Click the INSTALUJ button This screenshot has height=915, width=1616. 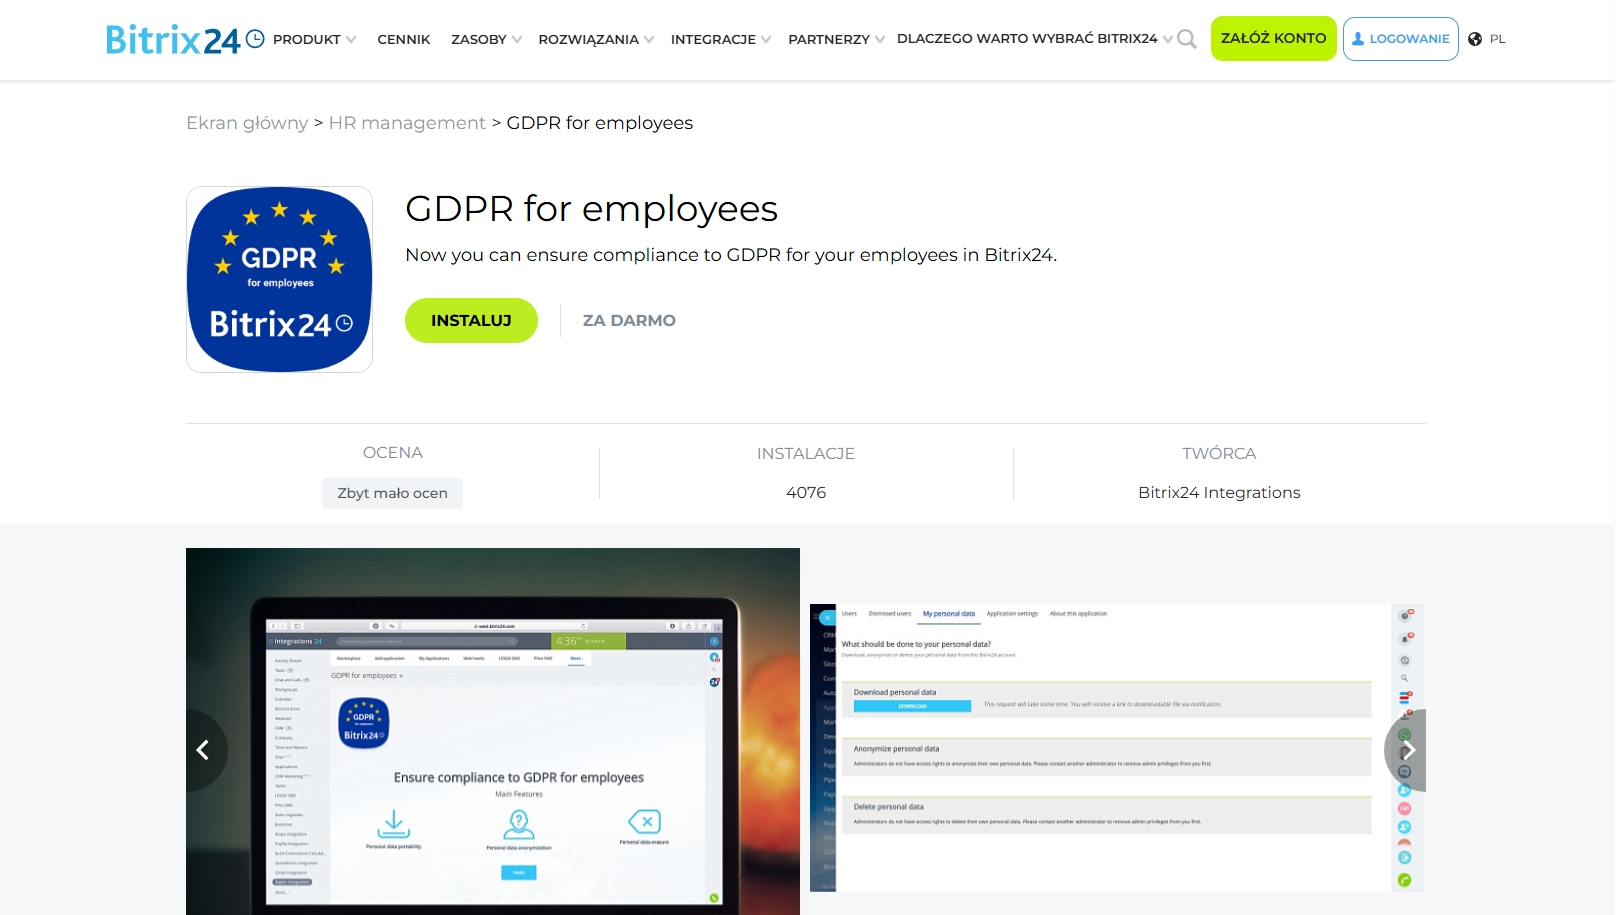pos(471,320)
